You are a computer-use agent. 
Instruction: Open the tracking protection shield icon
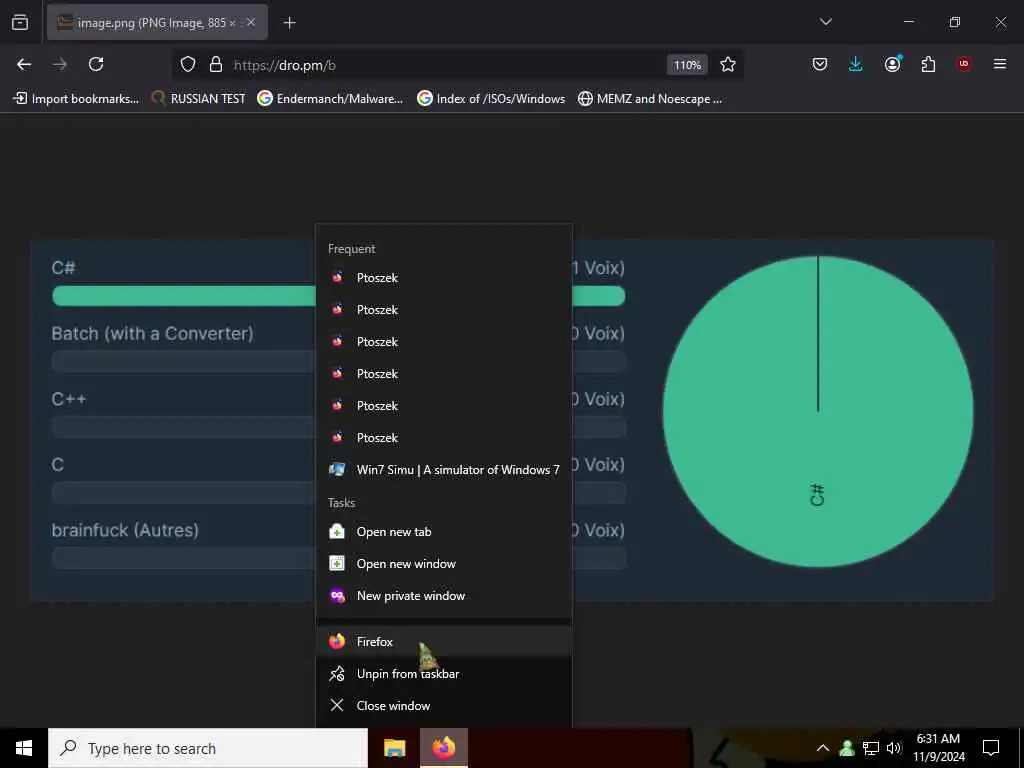(188, 64)
